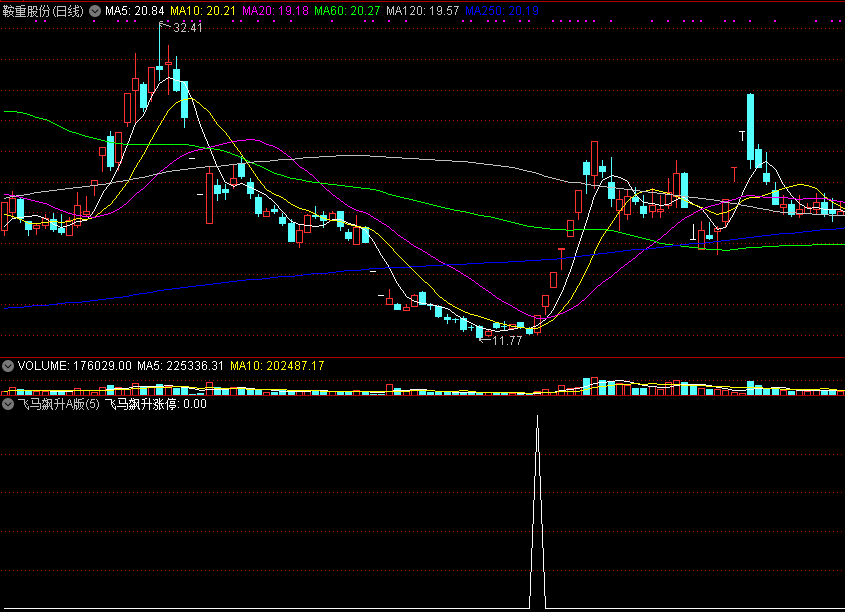Click the 飞马飙升涨停: 0.00 value label
The height and width of the screenshot is (612, 845).
tap(156, 404)
